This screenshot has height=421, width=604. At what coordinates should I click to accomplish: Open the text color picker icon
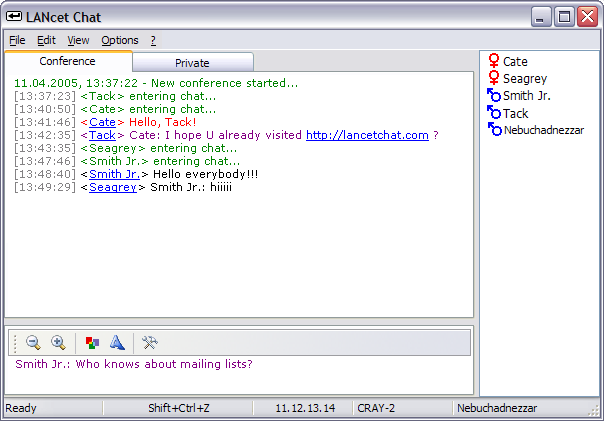[92, 343]
